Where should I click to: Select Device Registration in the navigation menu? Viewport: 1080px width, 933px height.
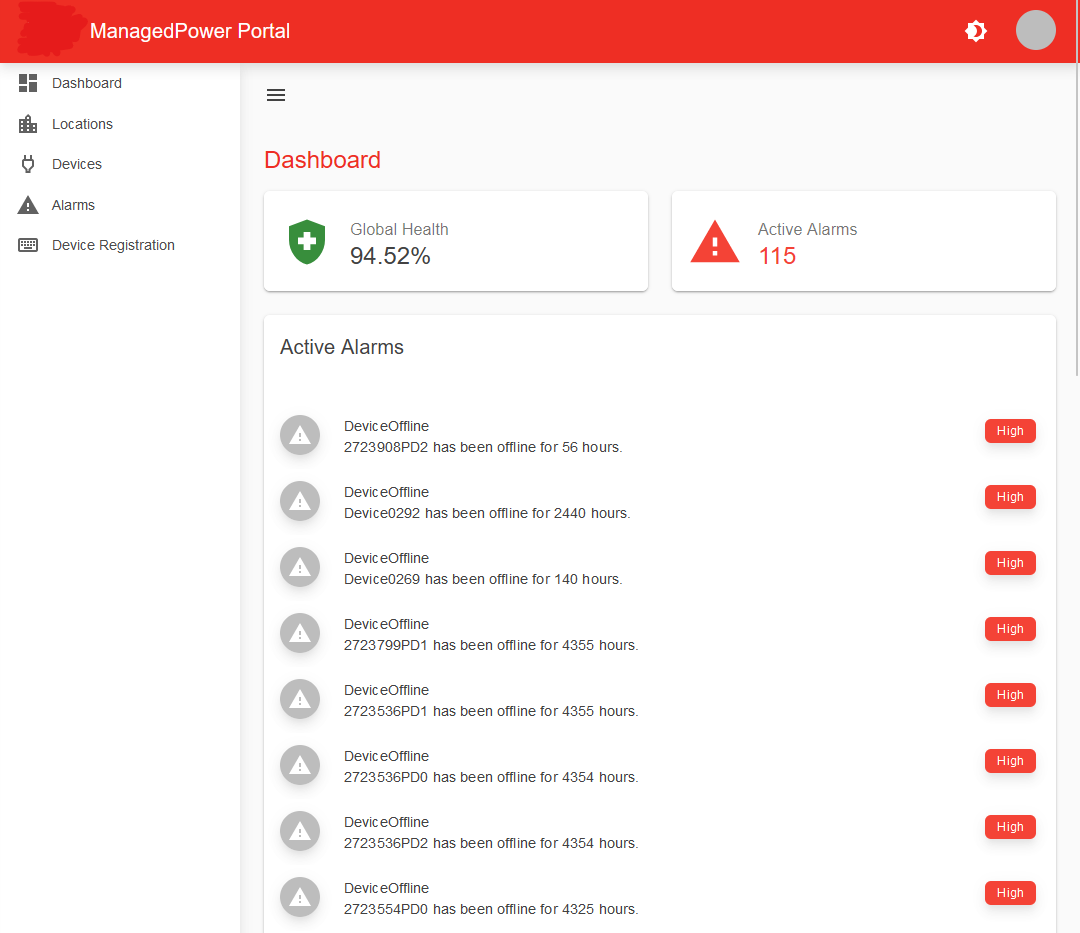(113, 245)
